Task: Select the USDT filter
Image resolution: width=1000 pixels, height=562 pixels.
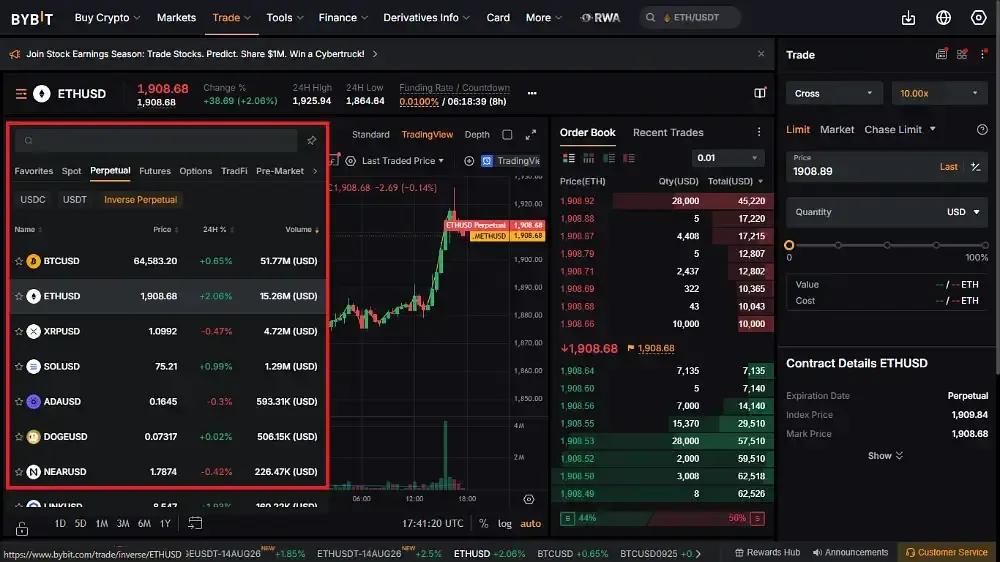Action: point(75,200)
